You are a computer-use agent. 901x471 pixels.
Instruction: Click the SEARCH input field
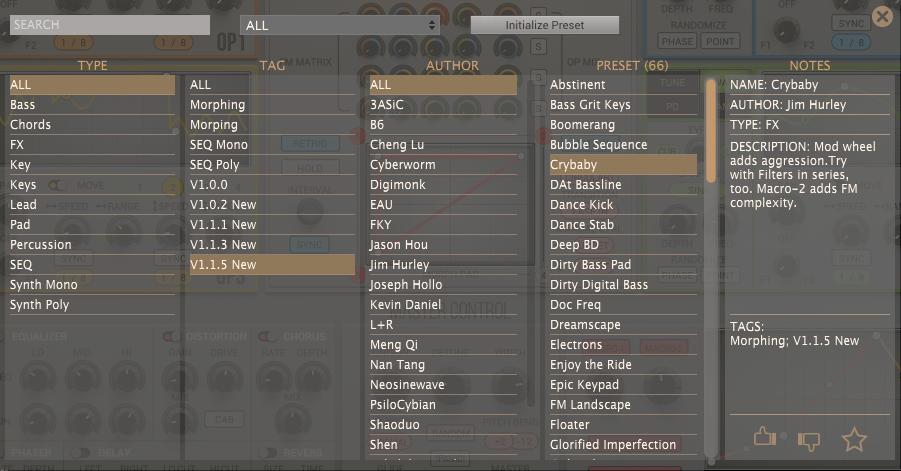pos(110,25)
